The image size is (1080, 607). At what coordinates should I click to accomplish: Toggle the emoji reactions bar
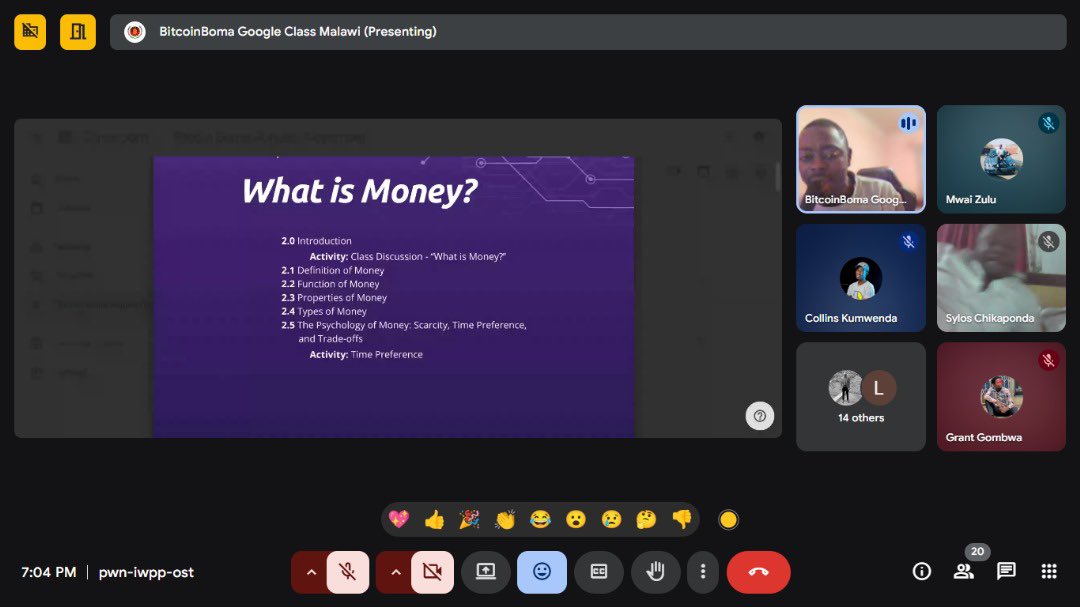tap(542, 572)
